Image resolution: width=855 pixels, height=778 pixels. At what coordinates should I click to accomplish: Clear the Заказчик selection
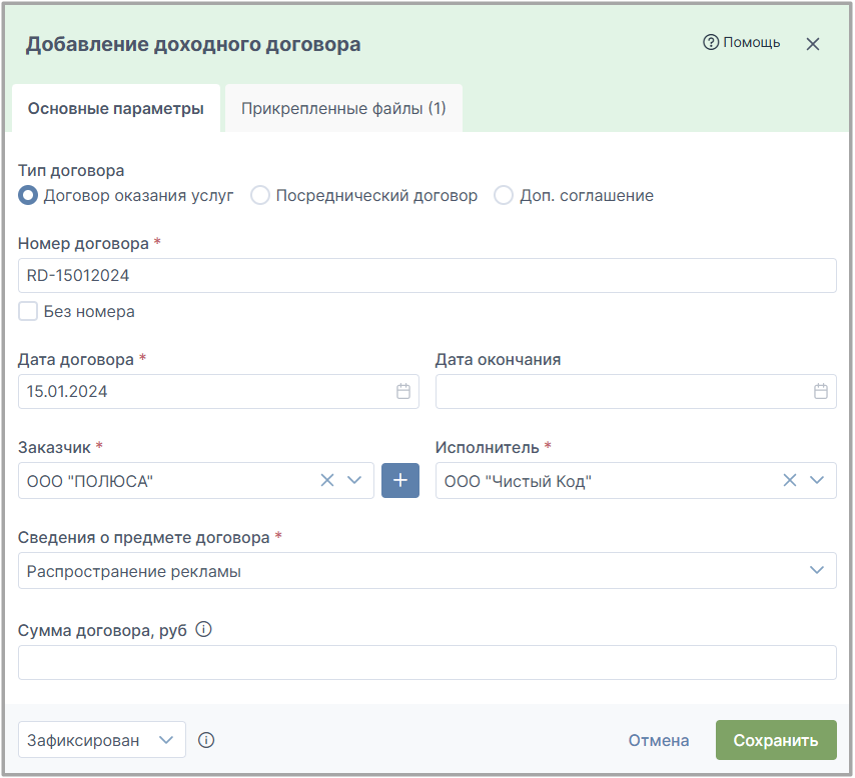327,480
